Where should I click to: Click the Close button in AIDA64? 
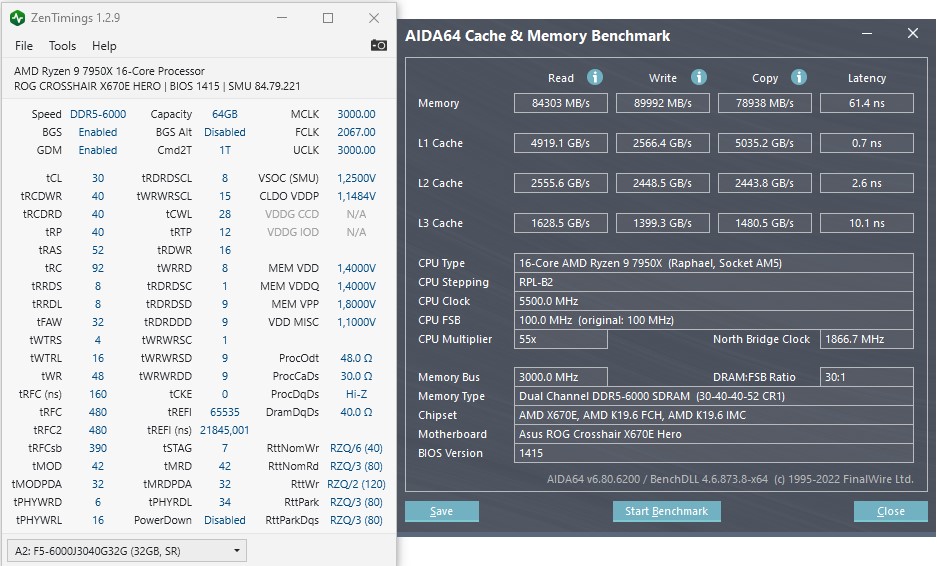[890, 511]
